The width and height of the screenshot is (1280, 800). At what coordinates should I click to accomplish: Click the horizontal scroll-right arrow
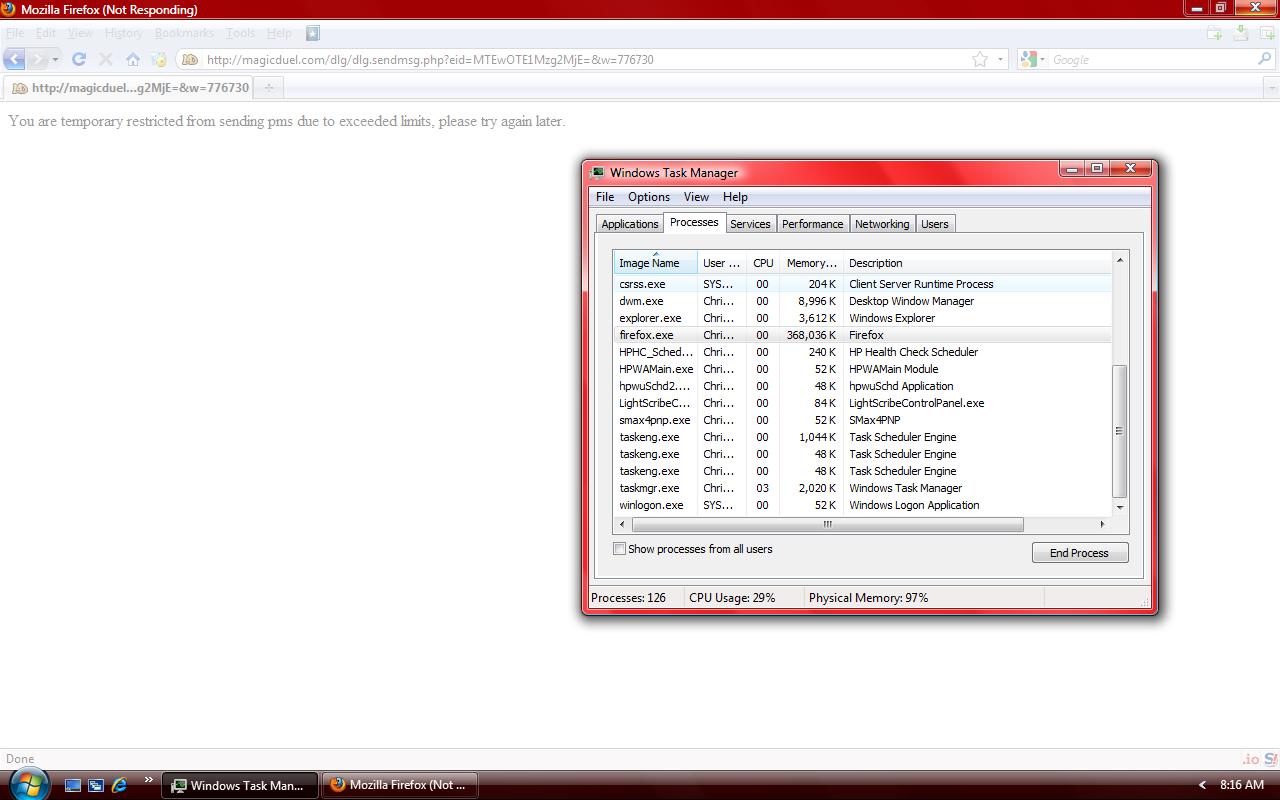(x=1102, y=524)
